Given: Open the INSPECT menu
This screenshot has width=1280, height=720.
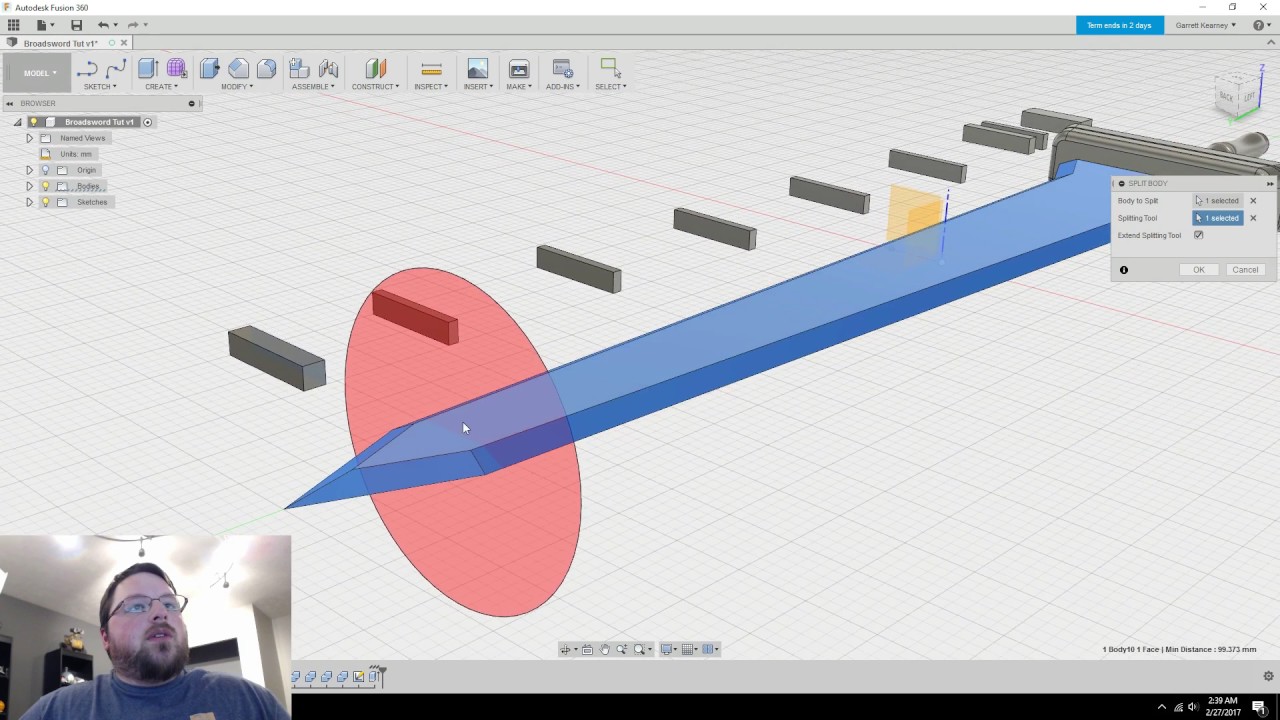Looking at the screenshot, I should [431, 86].
